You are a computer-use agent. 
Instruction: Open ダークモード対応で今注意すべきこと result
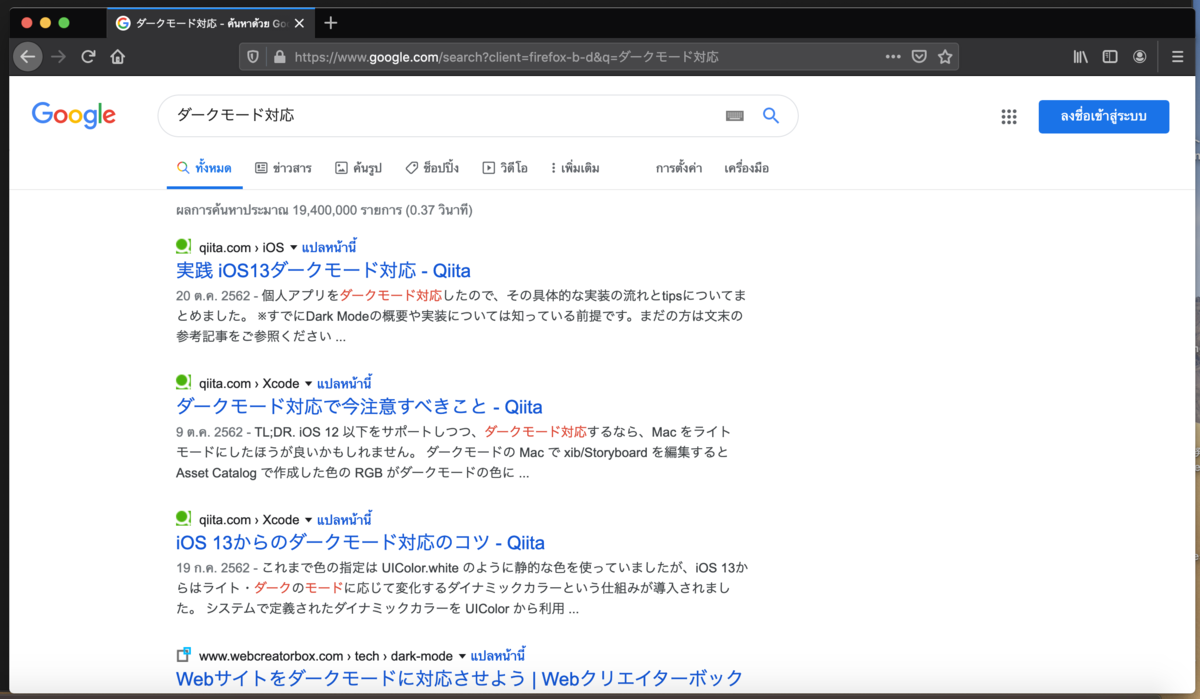pyautogui.click(x=359, y=407)
